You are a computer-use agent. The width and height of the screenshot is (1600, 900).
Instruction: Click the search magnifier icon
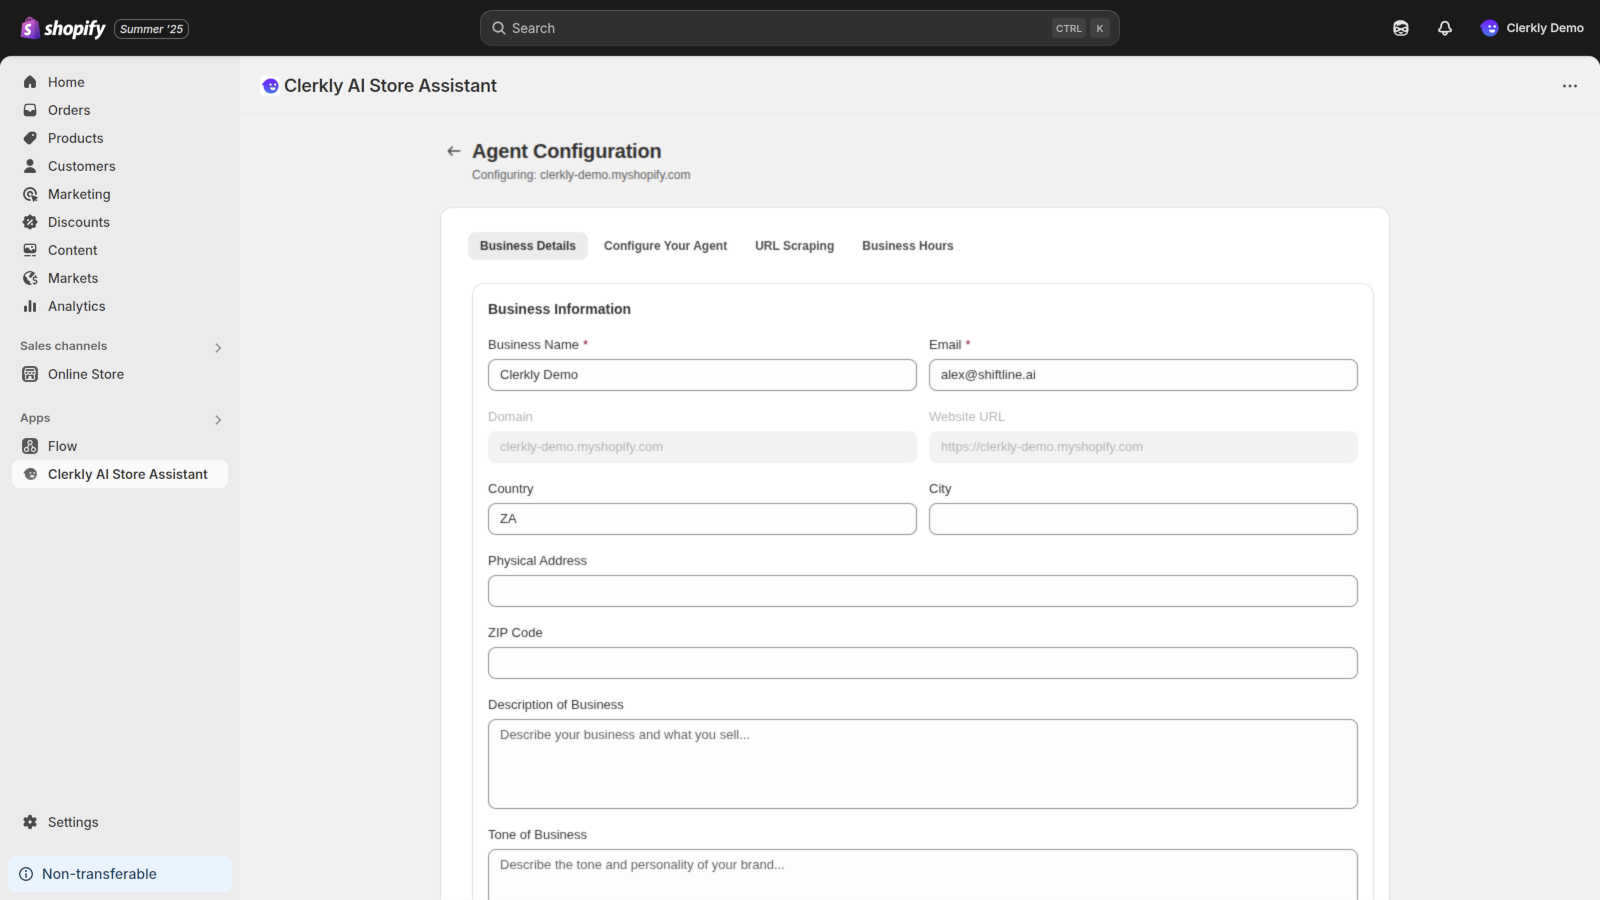point(499,28)
